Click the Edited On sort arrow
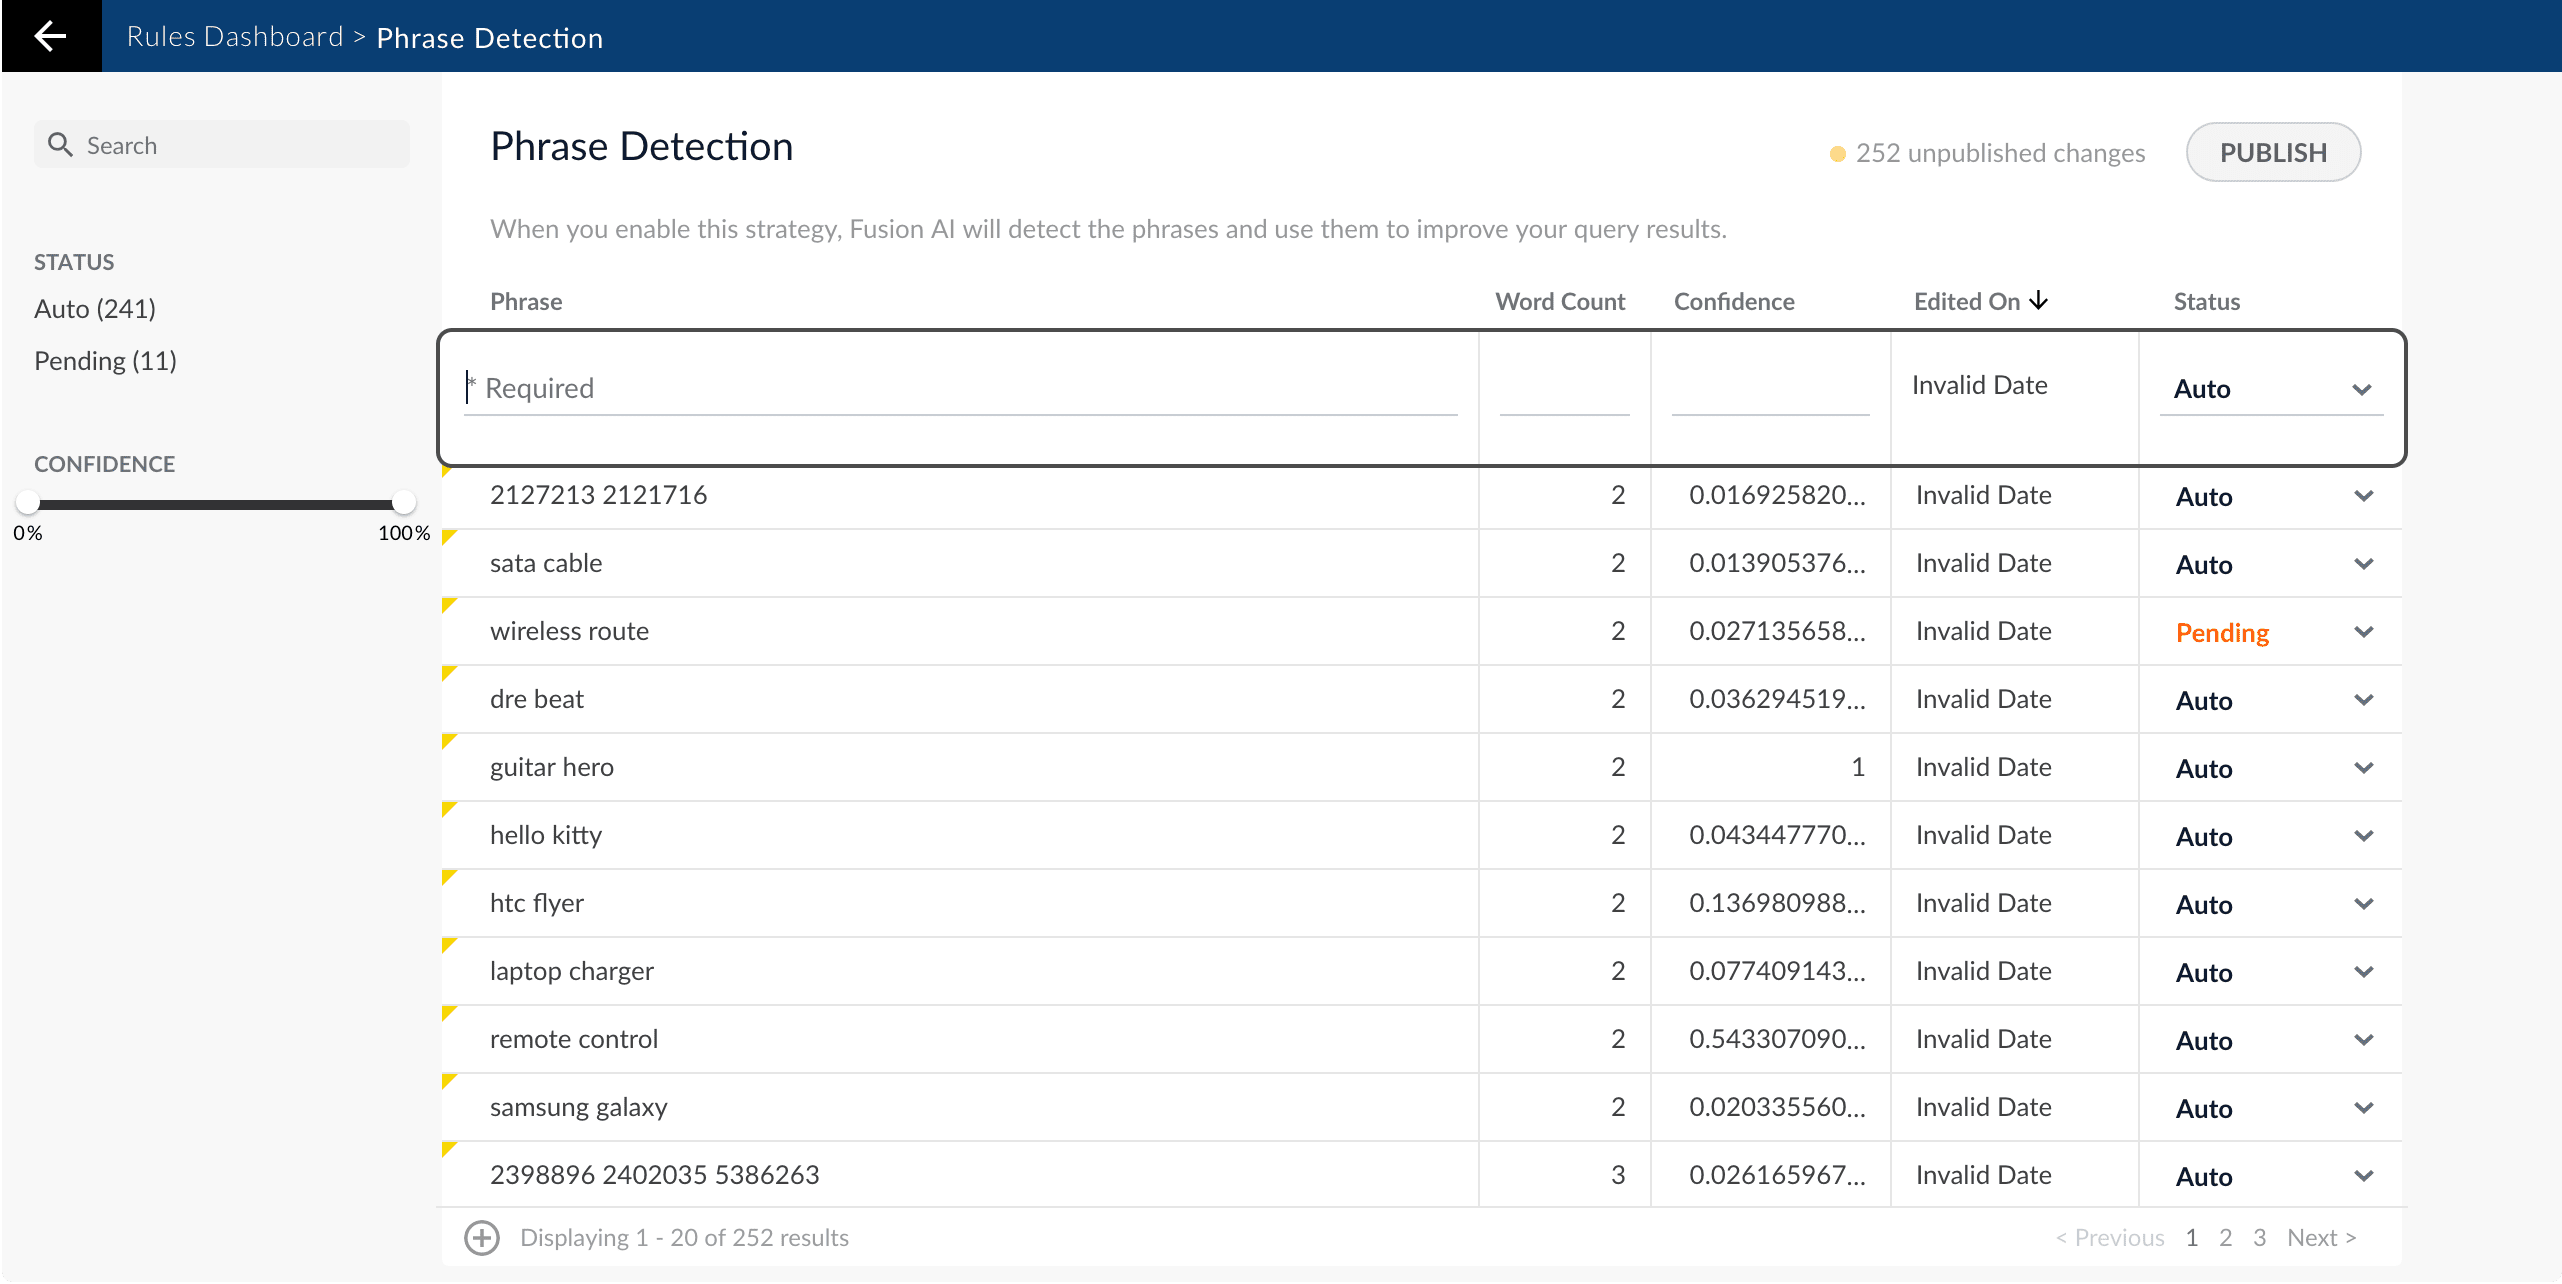Screen dimensions: 2562x1284 click(2039, 300)
